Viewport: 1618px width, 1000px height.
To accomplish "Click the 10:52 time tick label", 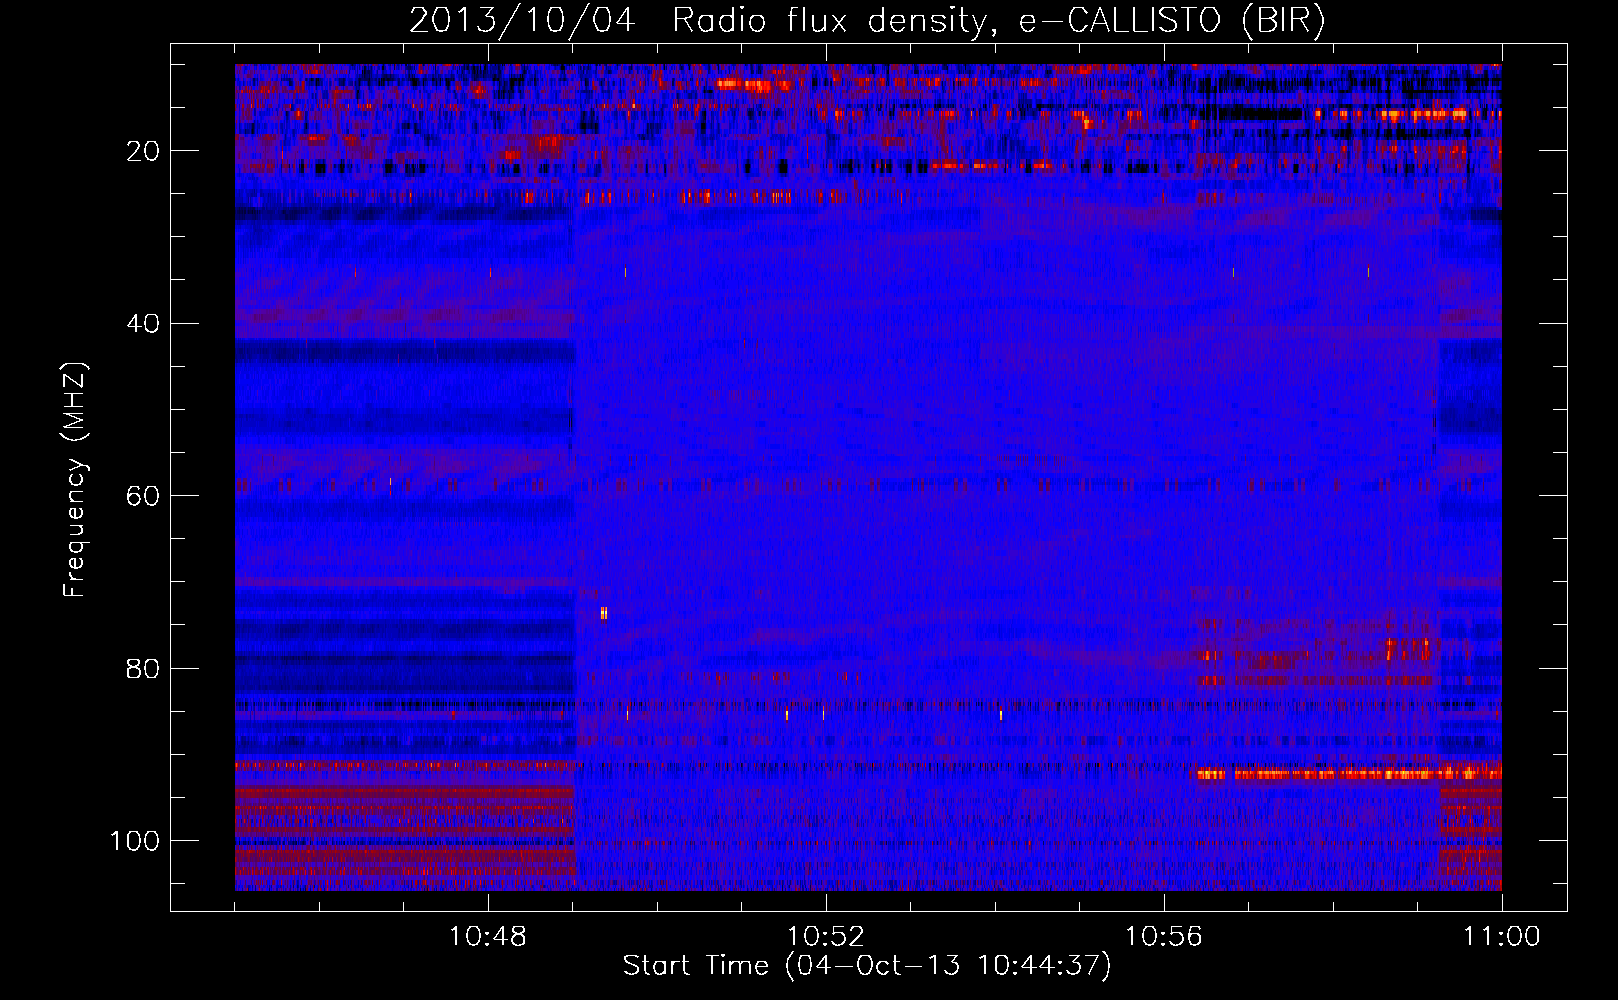I will coord(826,937).
